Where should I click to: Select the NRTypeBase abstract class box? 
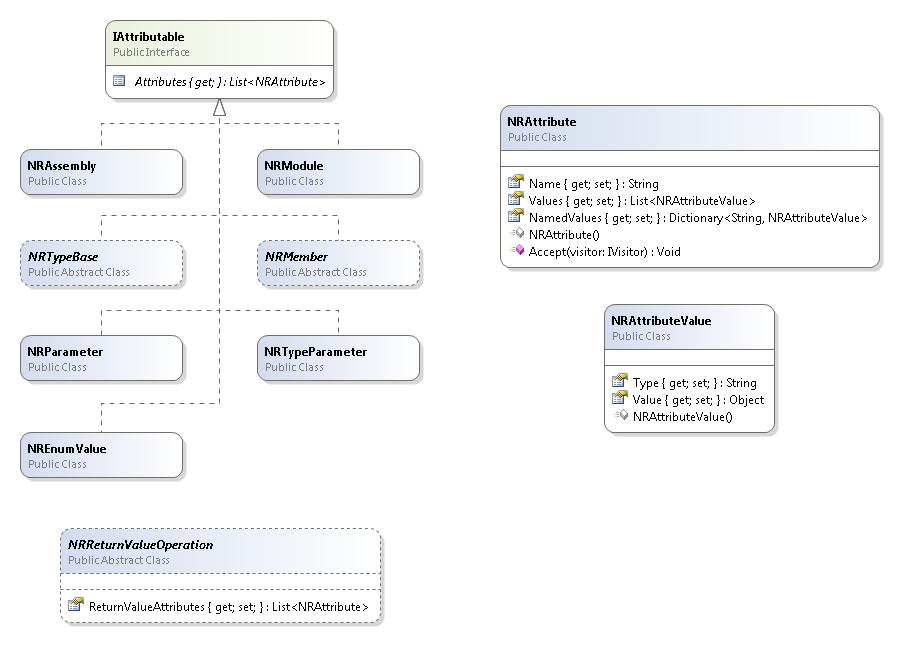[101, 263]
